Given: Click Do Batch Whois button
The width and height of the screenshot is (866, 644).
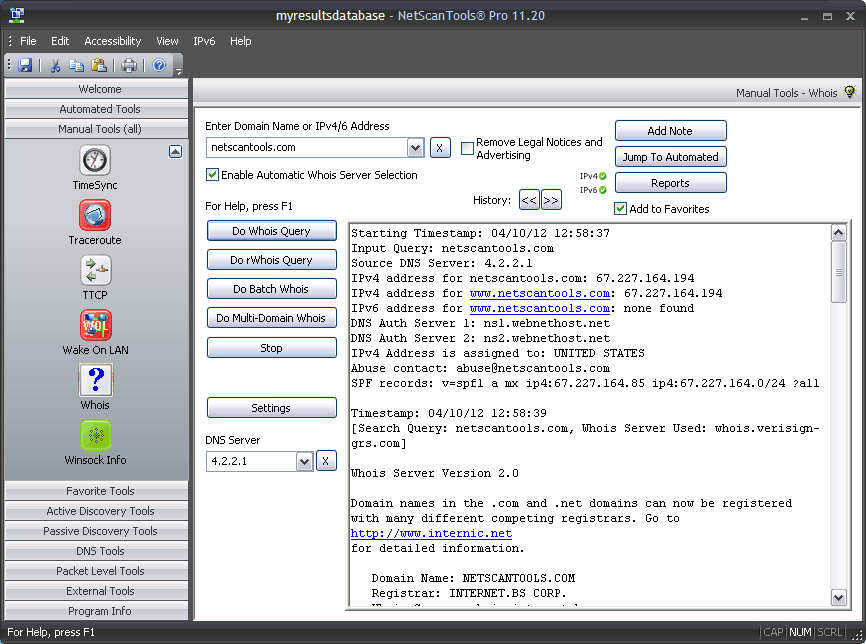Looking at the screenshot, I should point(271,289).
